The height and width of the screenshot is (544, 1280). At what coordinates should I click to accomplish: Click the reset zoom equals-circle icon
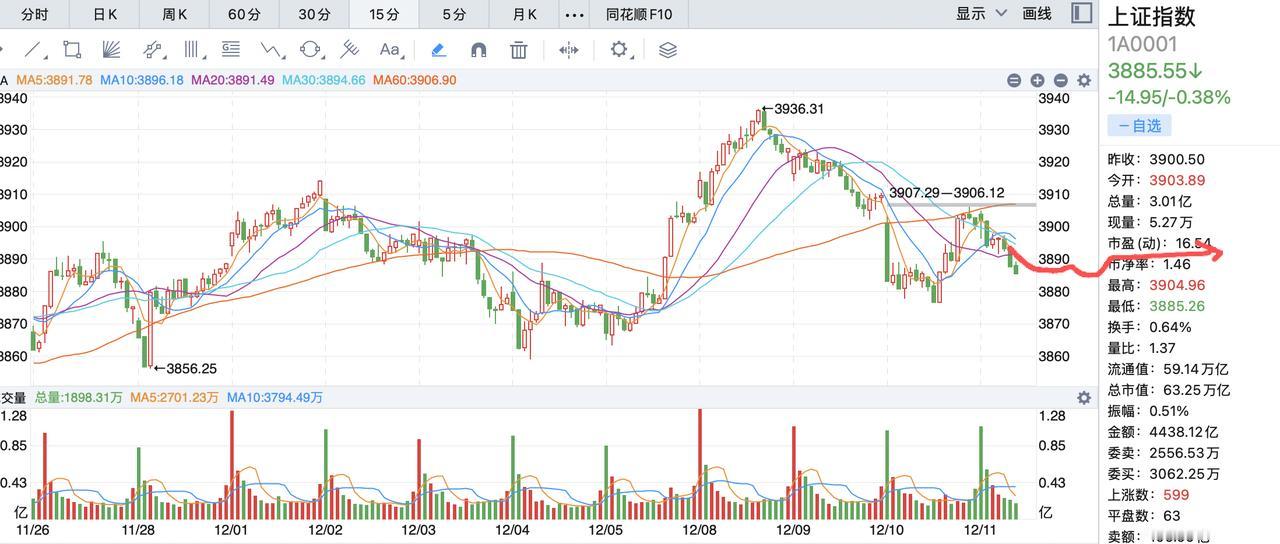1014,80
